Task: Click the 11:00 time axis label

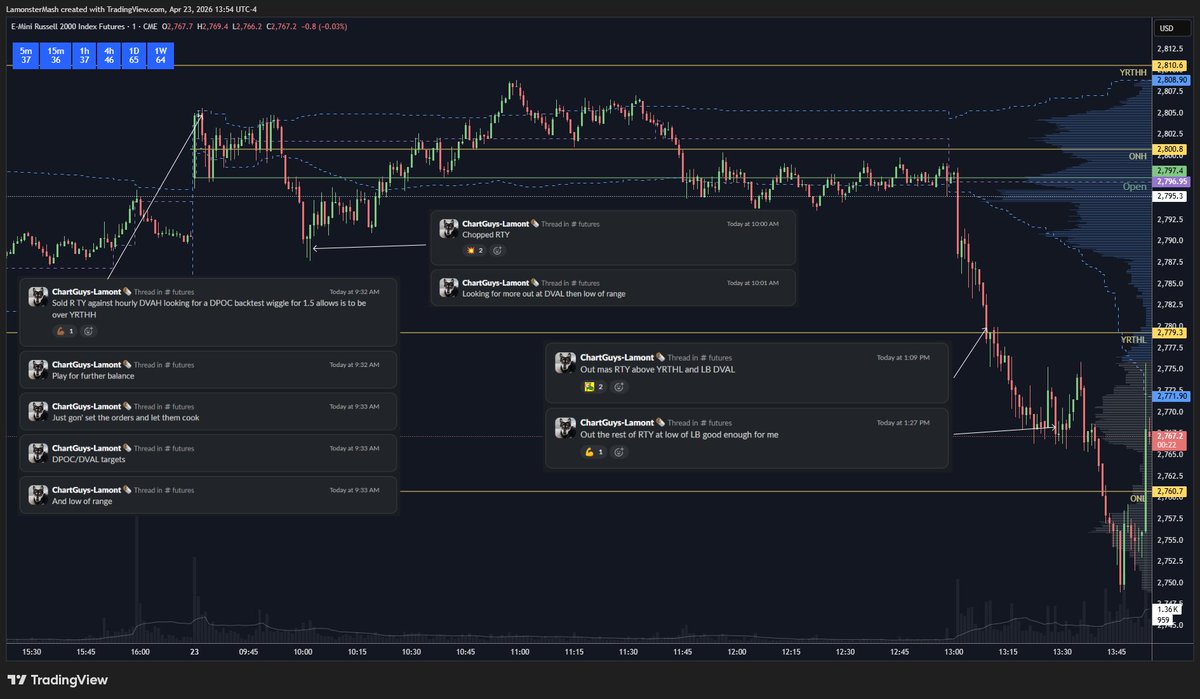Action: (519, 651)
